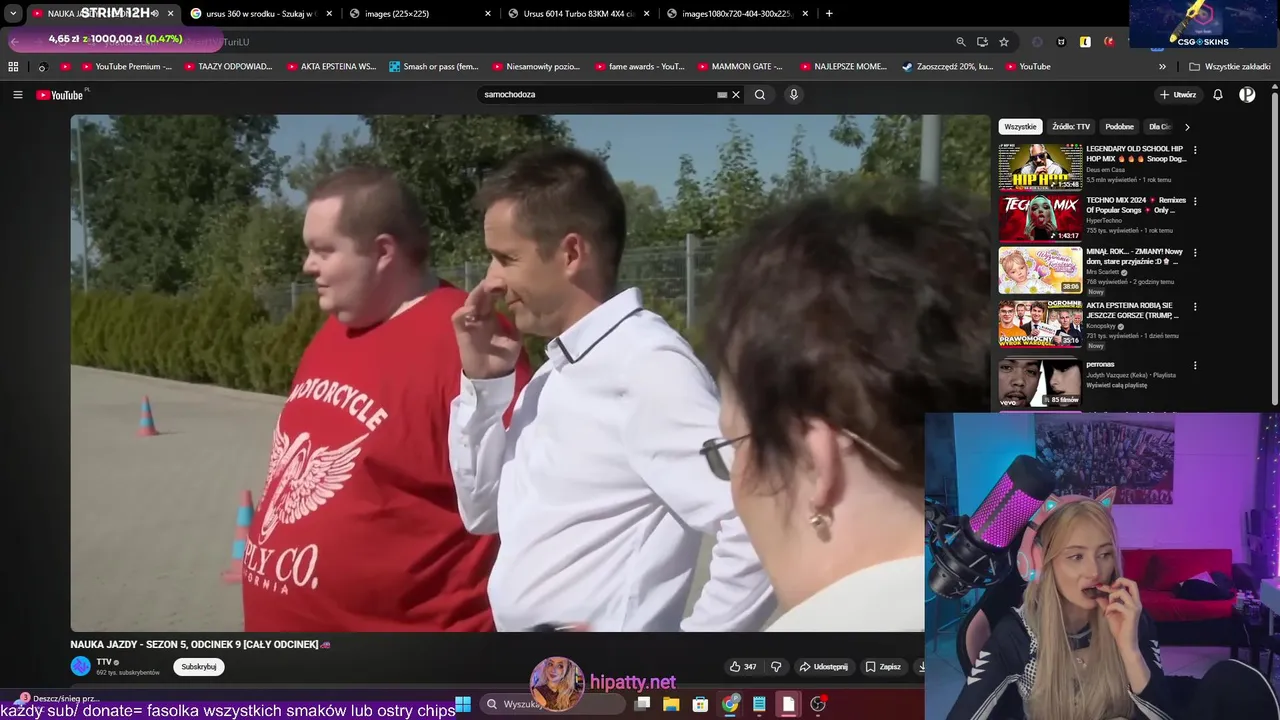
Task: Click the Utwórz create button
Action: tap(1178, 95)
